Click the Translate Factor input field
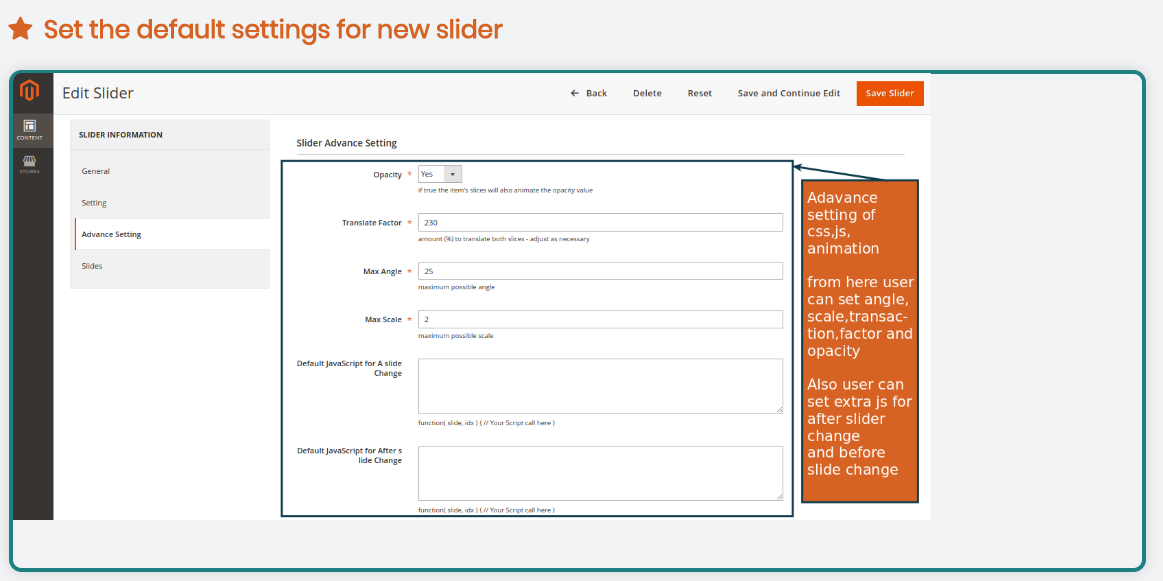1163x581 pixels. pos(600,222)
